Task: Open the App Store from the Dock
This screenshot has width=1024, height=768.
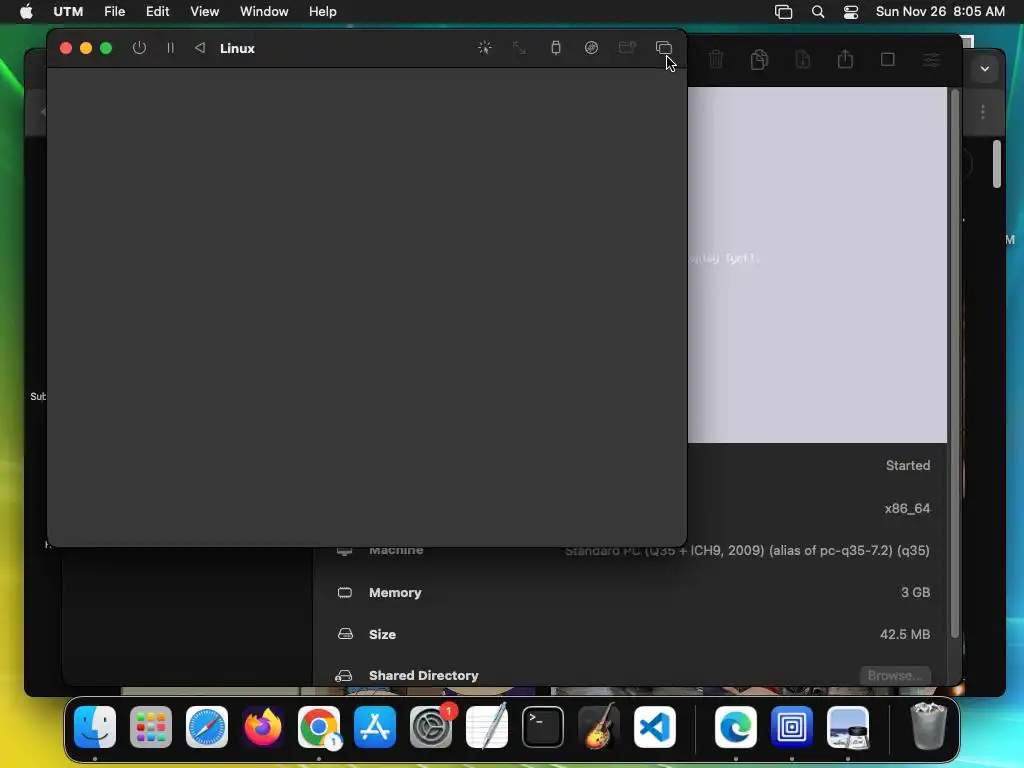Action: click(x=375, y=727)
